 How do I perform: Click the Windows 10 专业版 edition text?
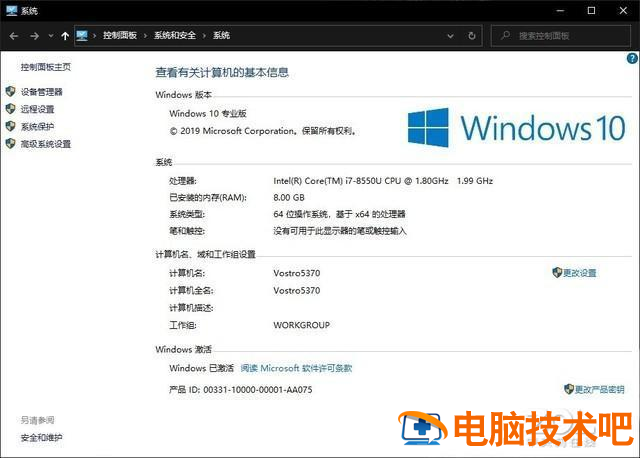pyautogui.click(x=208, y=113)
